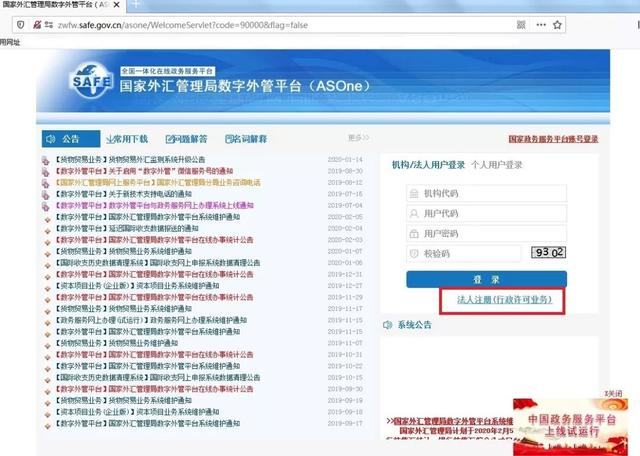Open site permissions icon in address bar
The width and height of the screenshot is (640, 456).
(x=49, y=25)
